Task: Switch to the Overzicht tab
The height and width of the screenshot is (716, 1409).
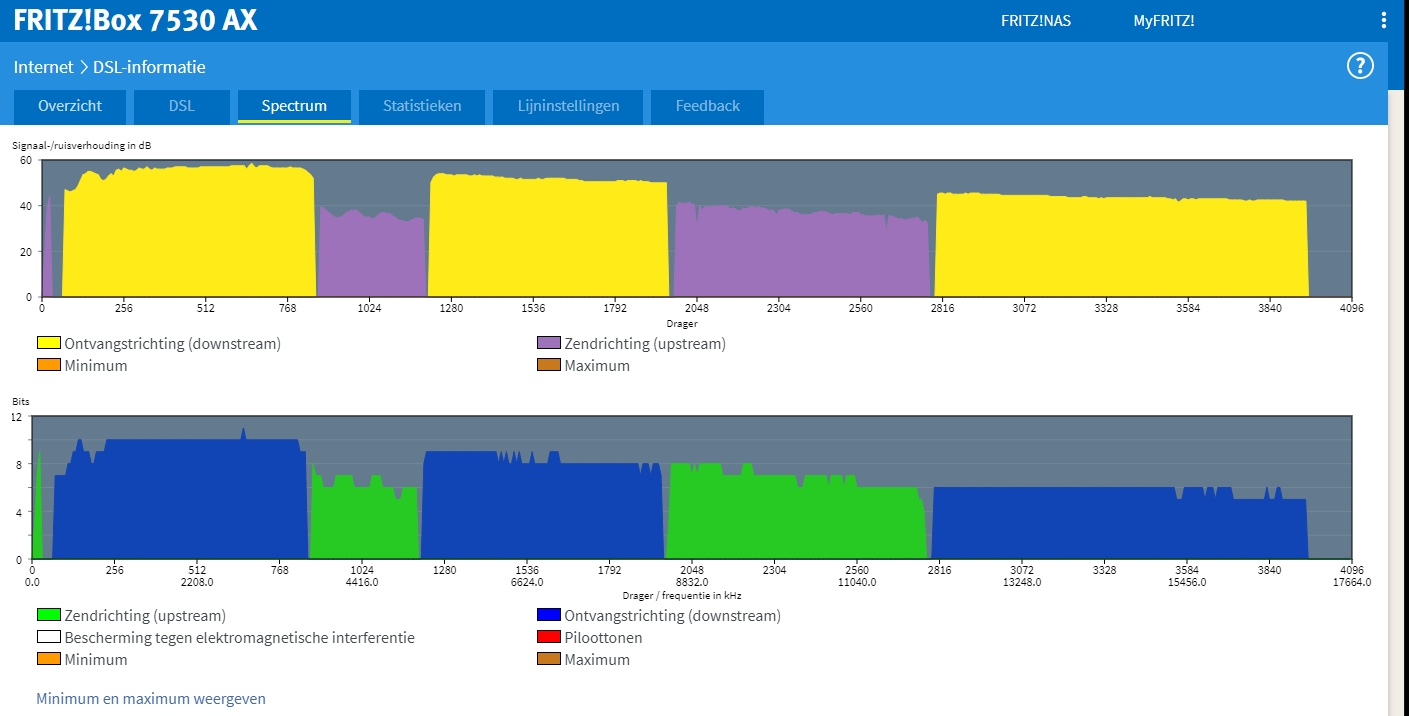Action: (71, 106)
